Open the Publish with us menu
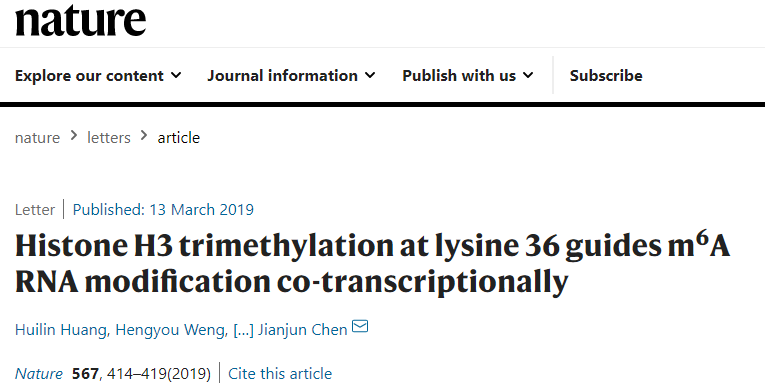Viewport: 765px width, 390px height. (x=467, y=76)
